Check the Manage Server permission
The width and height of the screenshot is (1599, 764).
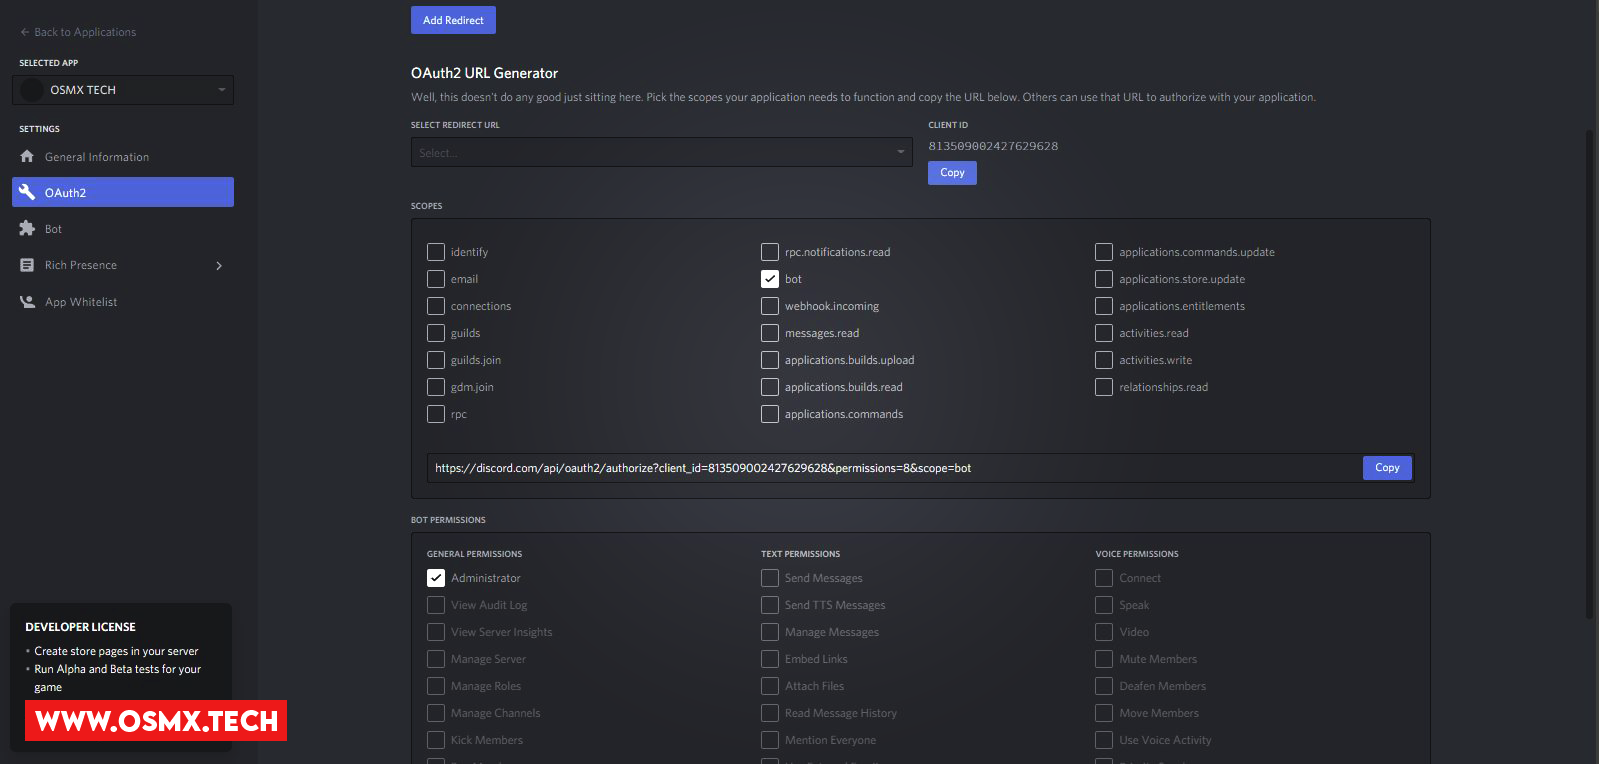point(436,659)
